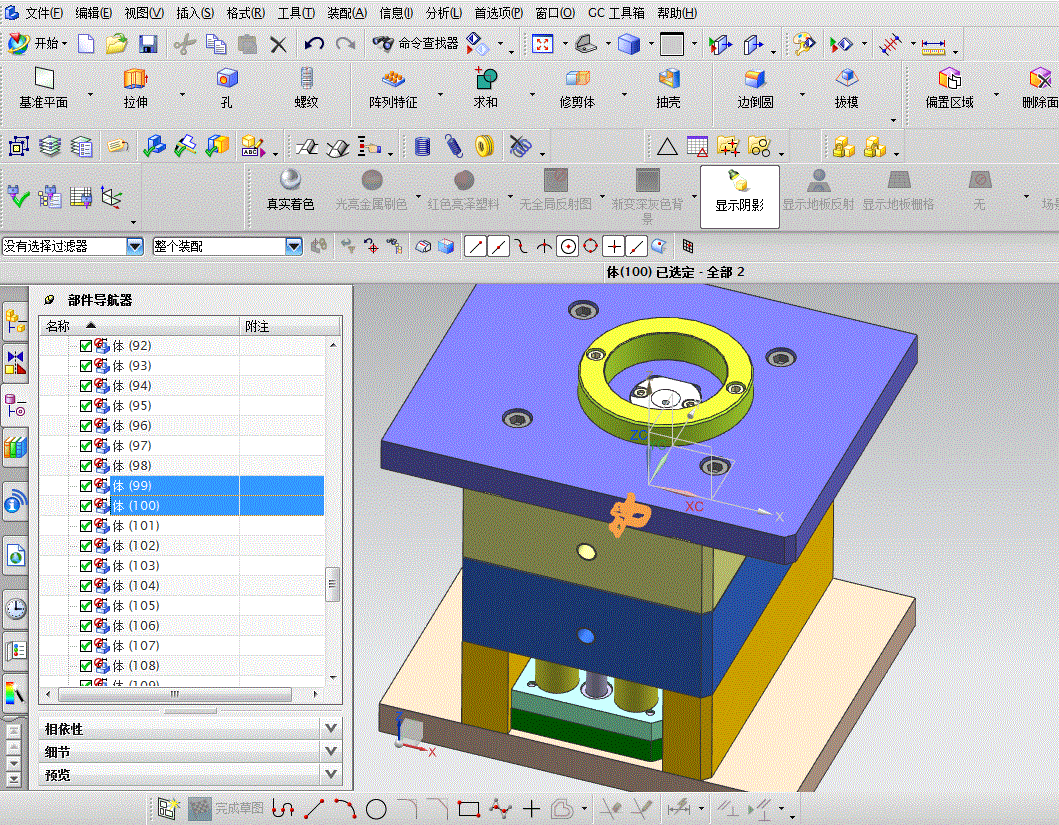Select the 体 (101) row
The width and height of the screenshot is (1059, 825).
click(x=182, y=526)
